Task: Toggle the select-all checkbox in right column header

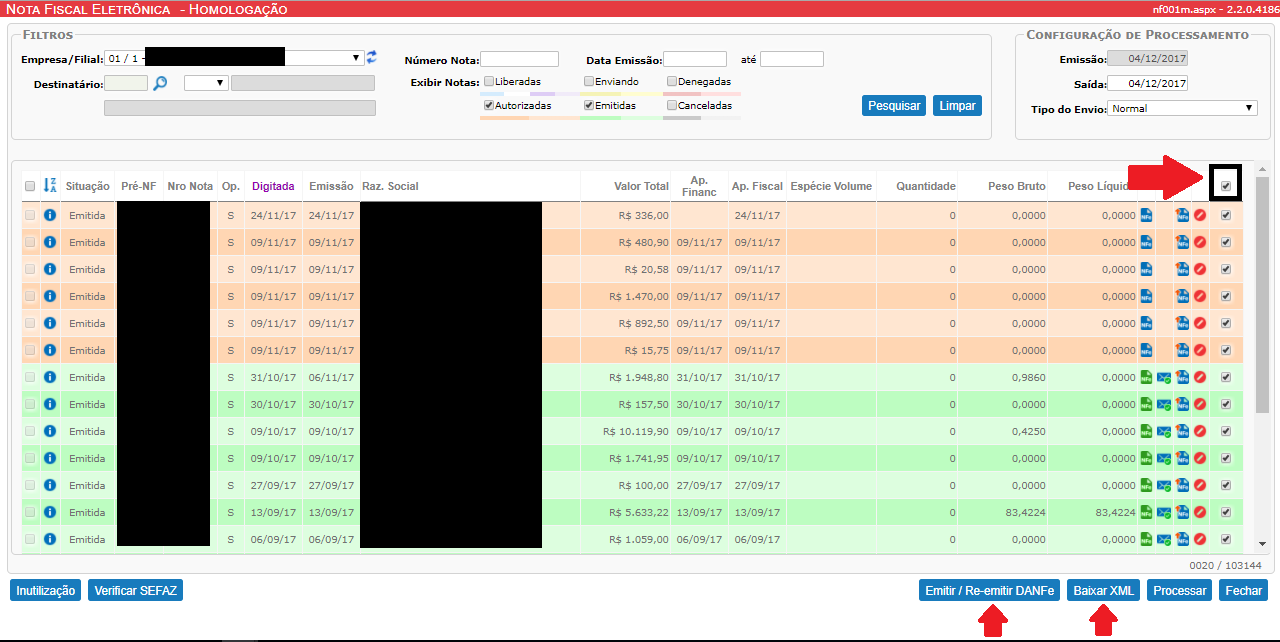Action: tap(1226, 185)
